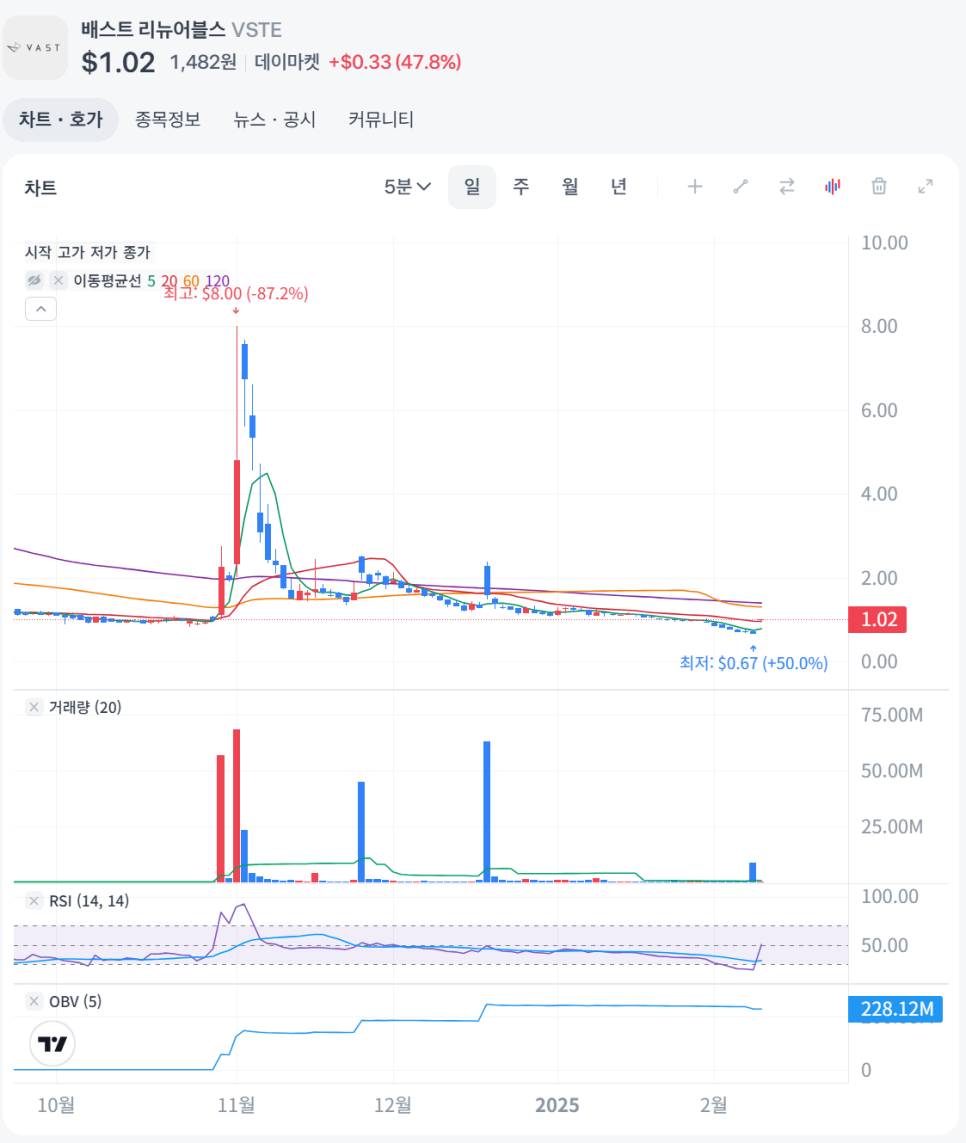The image size is (966, 1143).
Task: Select the line drawing tool icon
Action: (741, 187)
